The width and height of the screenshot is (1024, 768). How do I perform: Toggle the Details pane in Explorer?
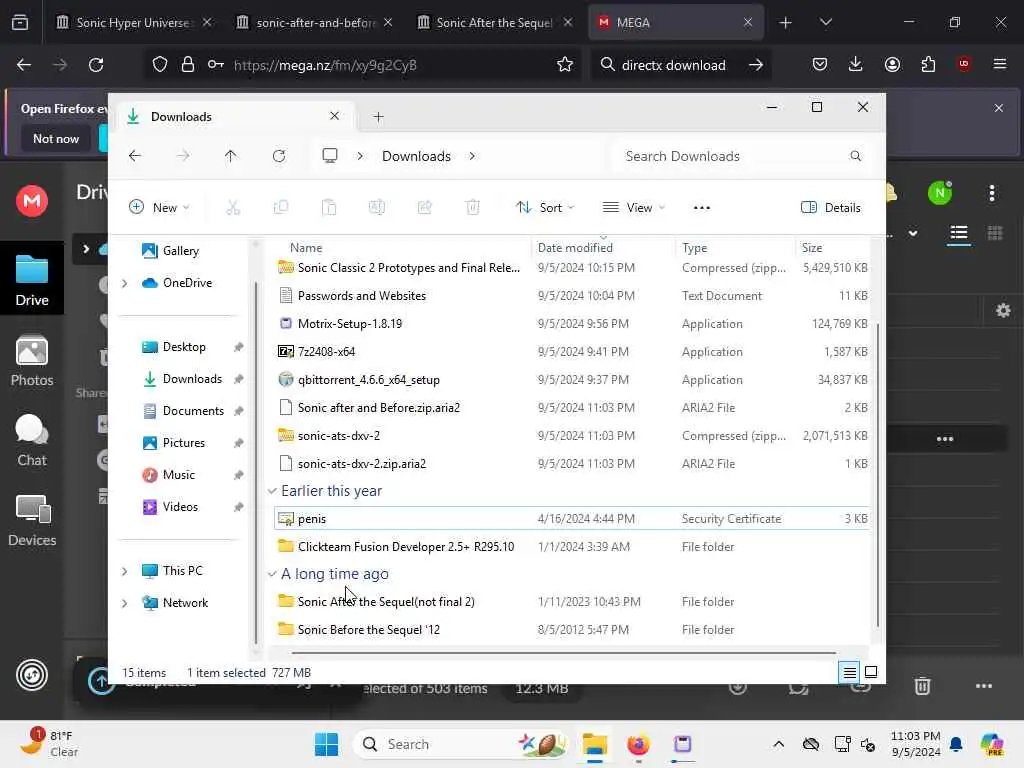831,208
